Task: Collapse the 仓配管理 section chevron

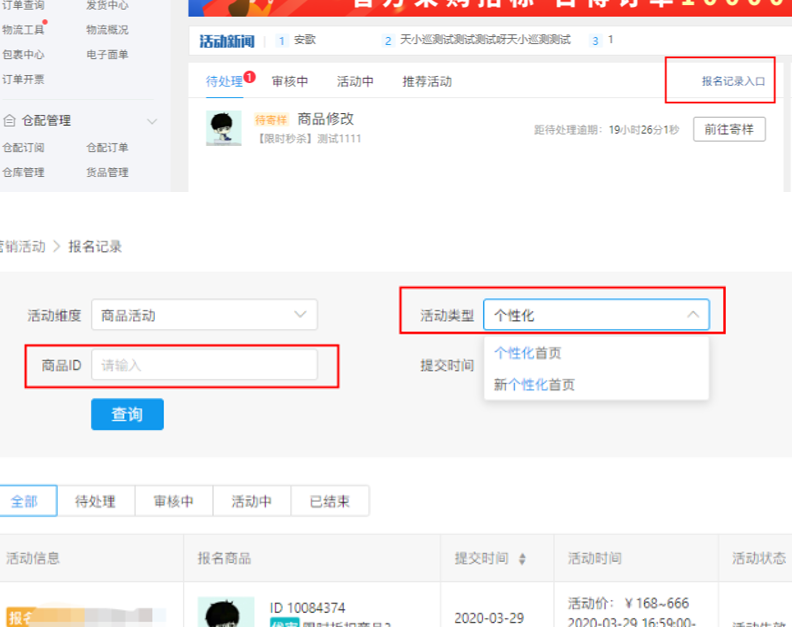Action: tap(152, 121)
